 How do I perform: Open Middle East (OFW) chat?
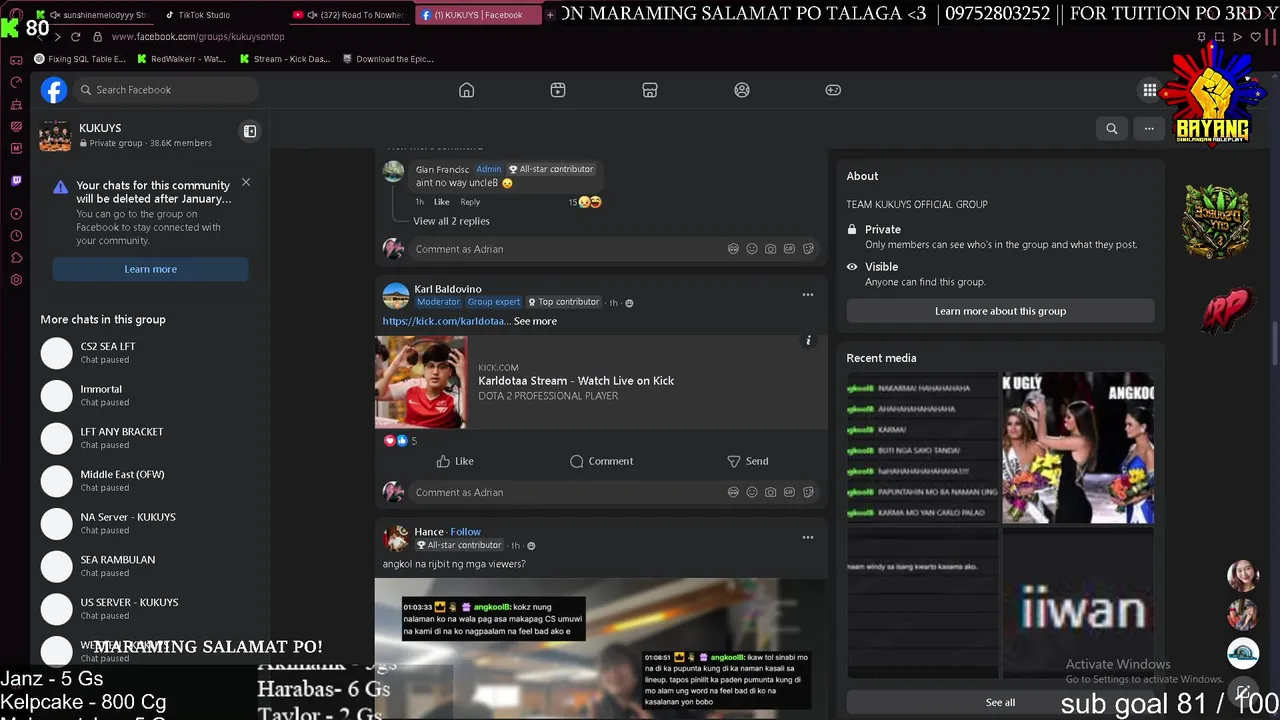[x=150, y=481]
